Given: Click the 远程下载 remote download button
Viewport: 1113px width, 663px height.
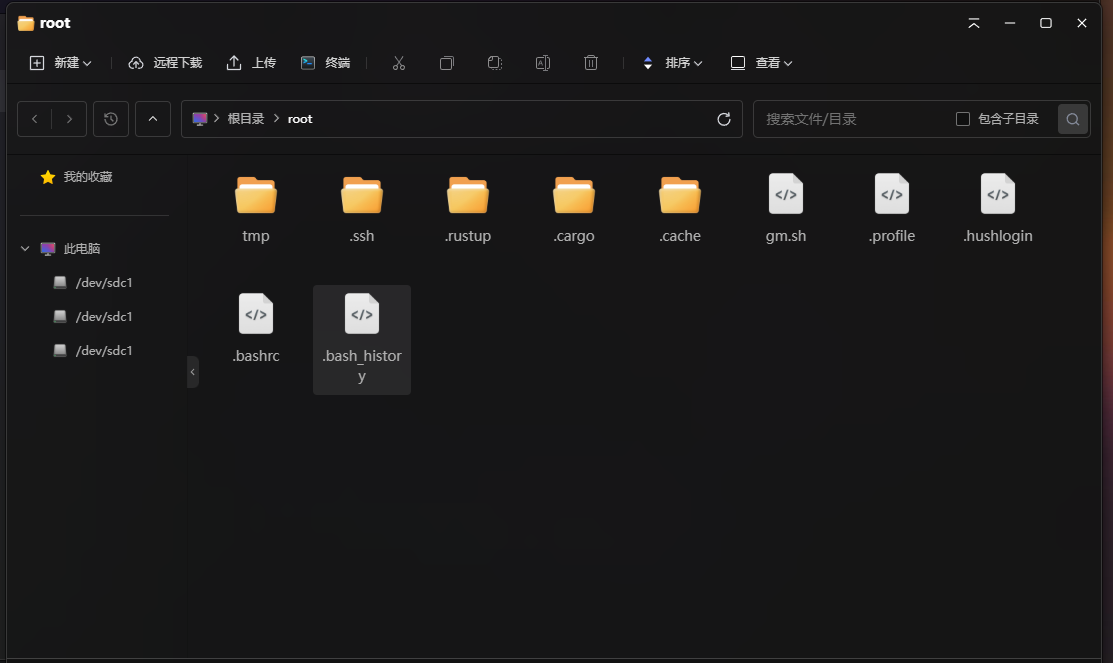Looking at the screenshot, I should click(166, 63).
